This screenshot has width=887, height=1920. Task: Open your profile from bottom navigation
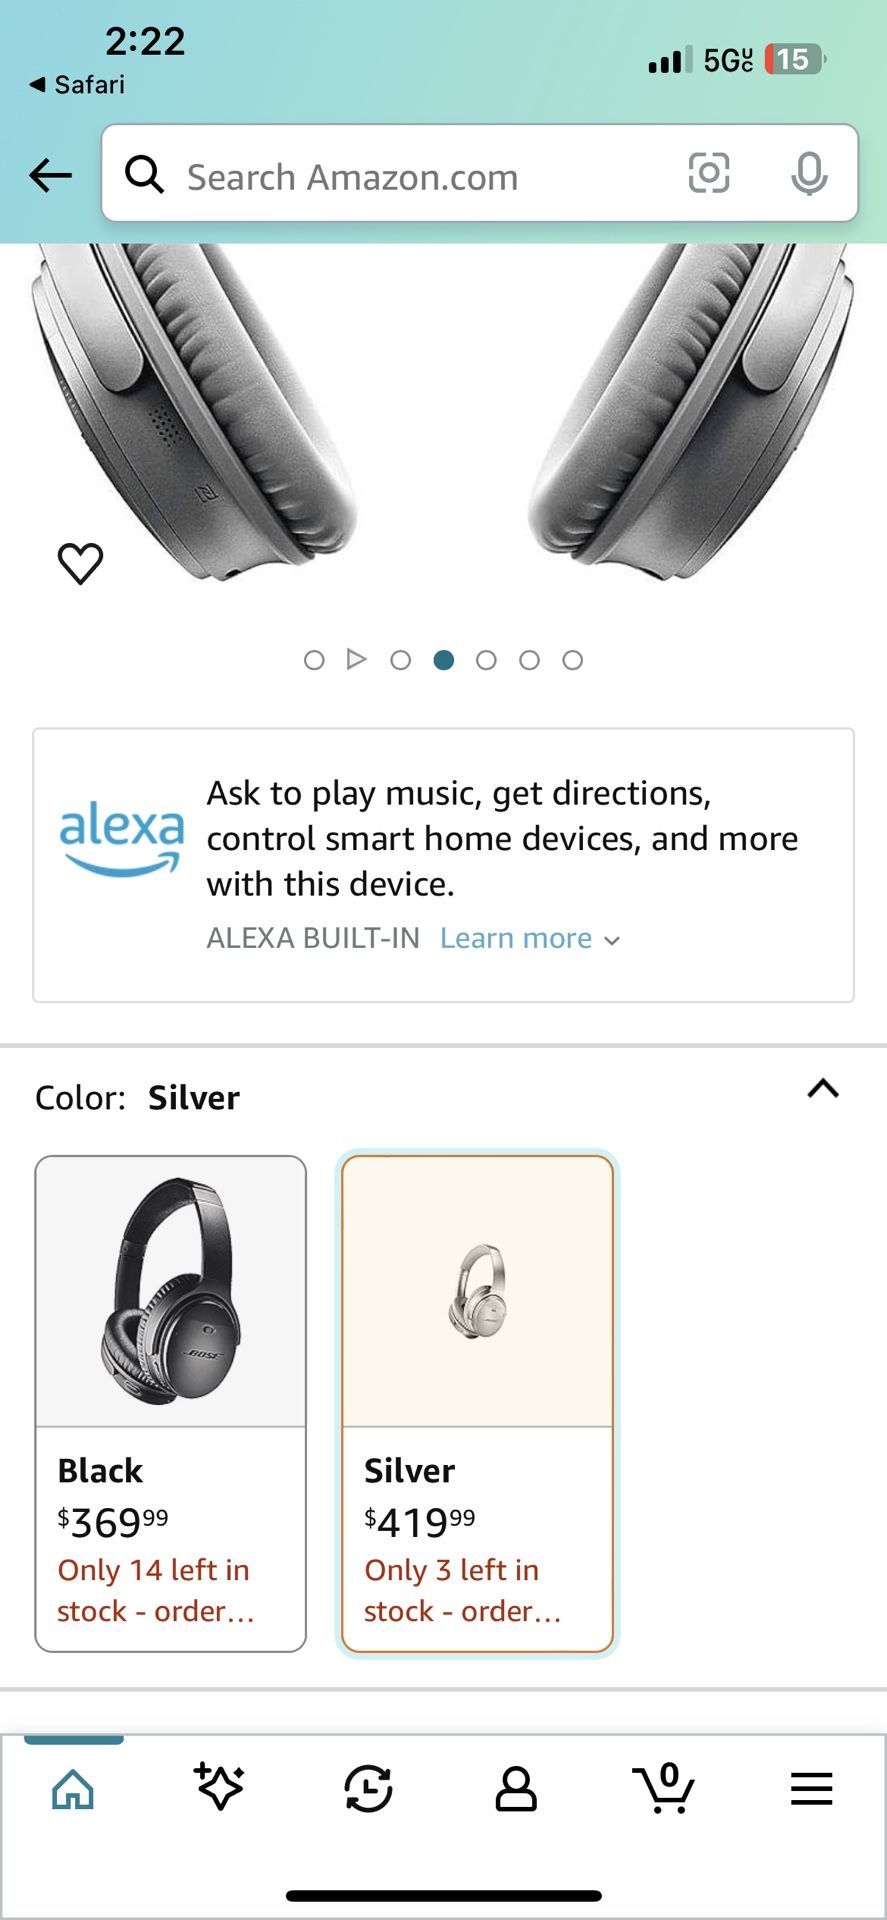coord(516,1790)
